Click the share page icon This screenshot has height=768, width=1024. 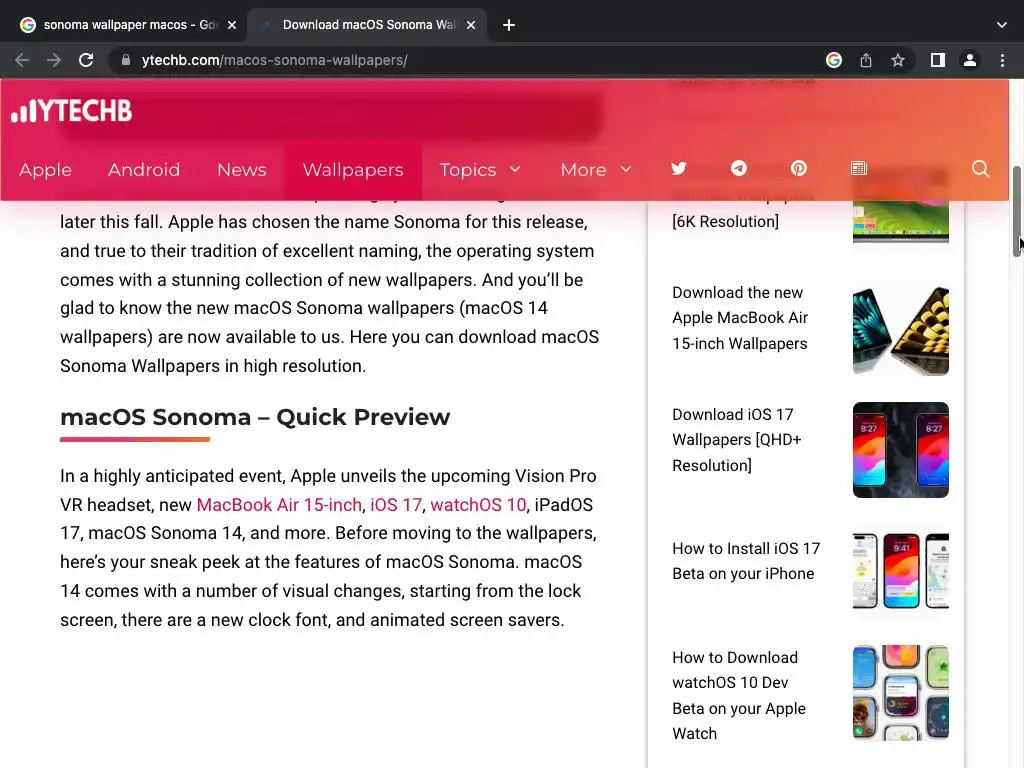(865, 60)
